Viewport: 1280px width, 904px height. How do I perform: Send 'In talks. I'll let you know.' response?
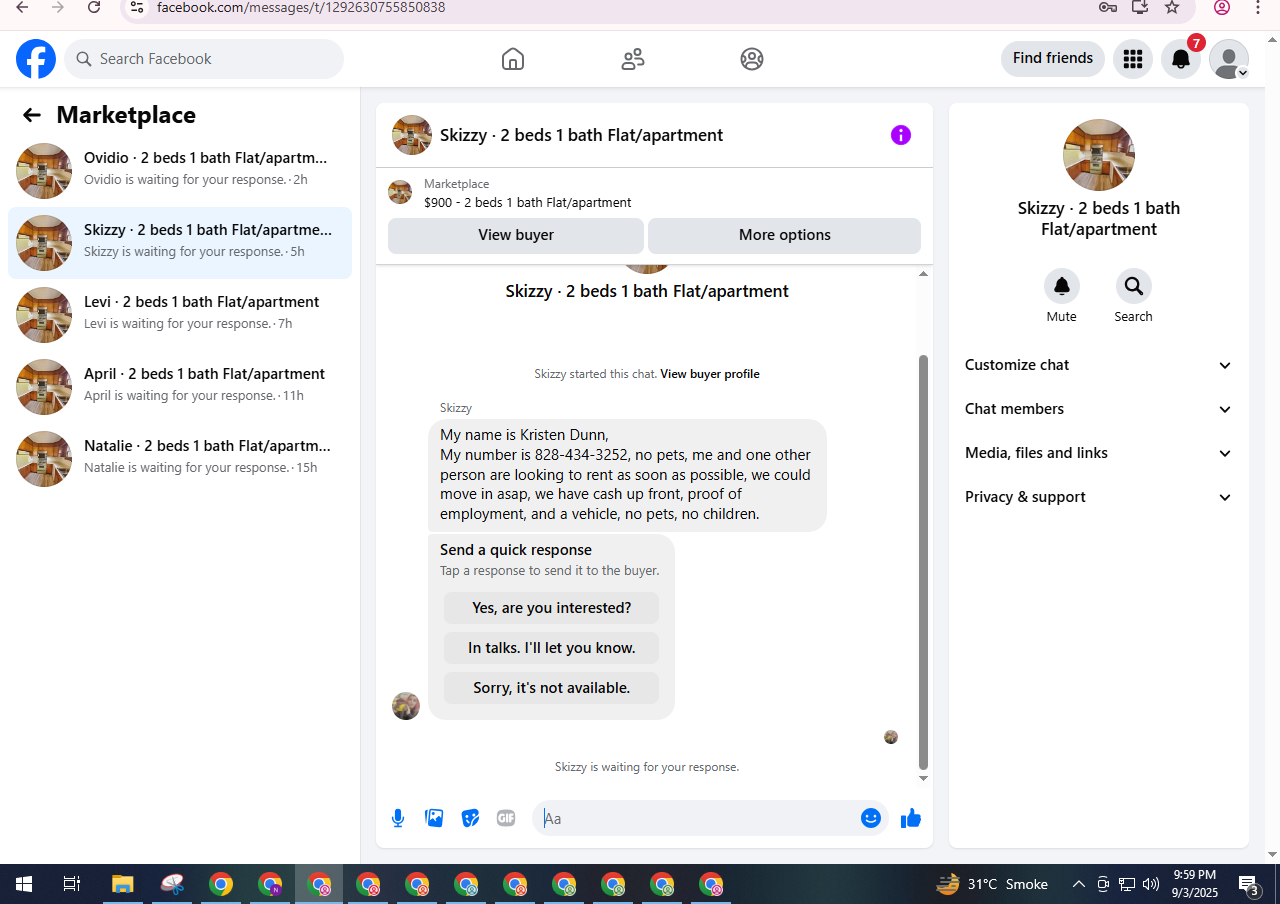(x=552, y=648)
